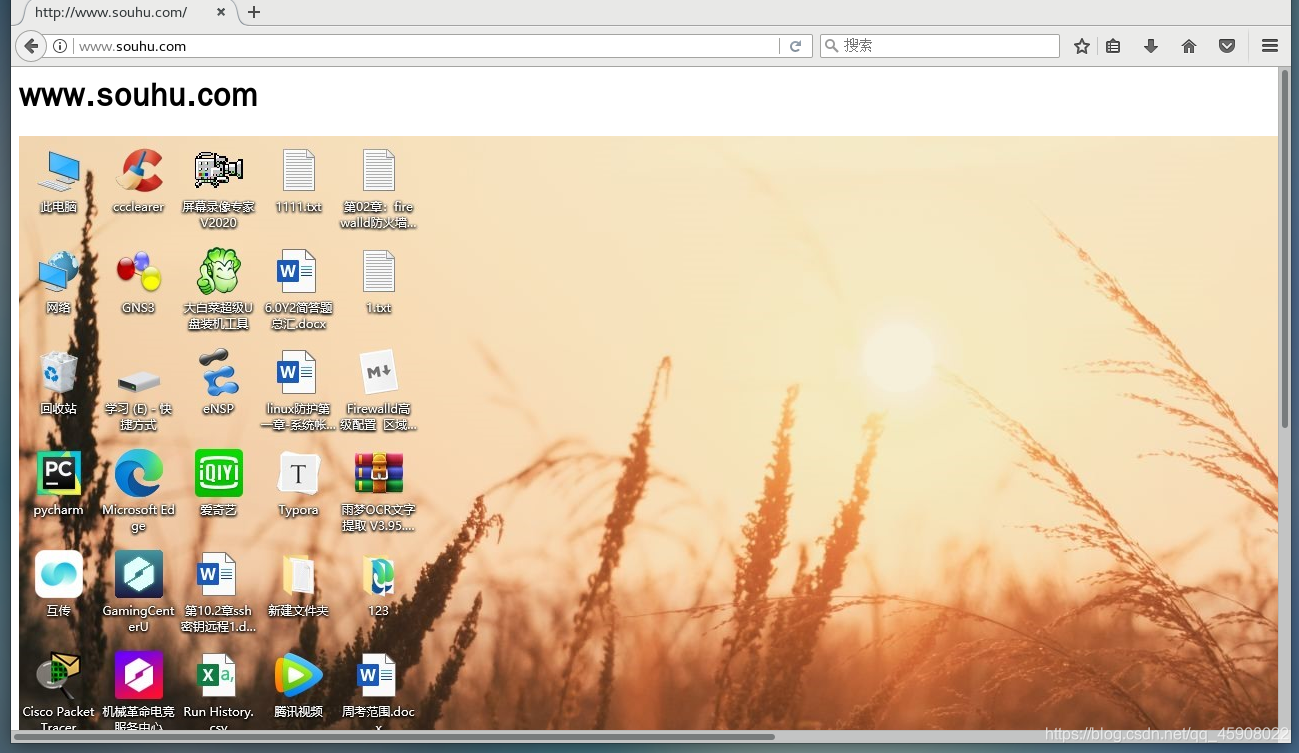Screen dimensions: 1299x753
Task: Select the 新建文件夹 folder icon
Action: (299, 585)
